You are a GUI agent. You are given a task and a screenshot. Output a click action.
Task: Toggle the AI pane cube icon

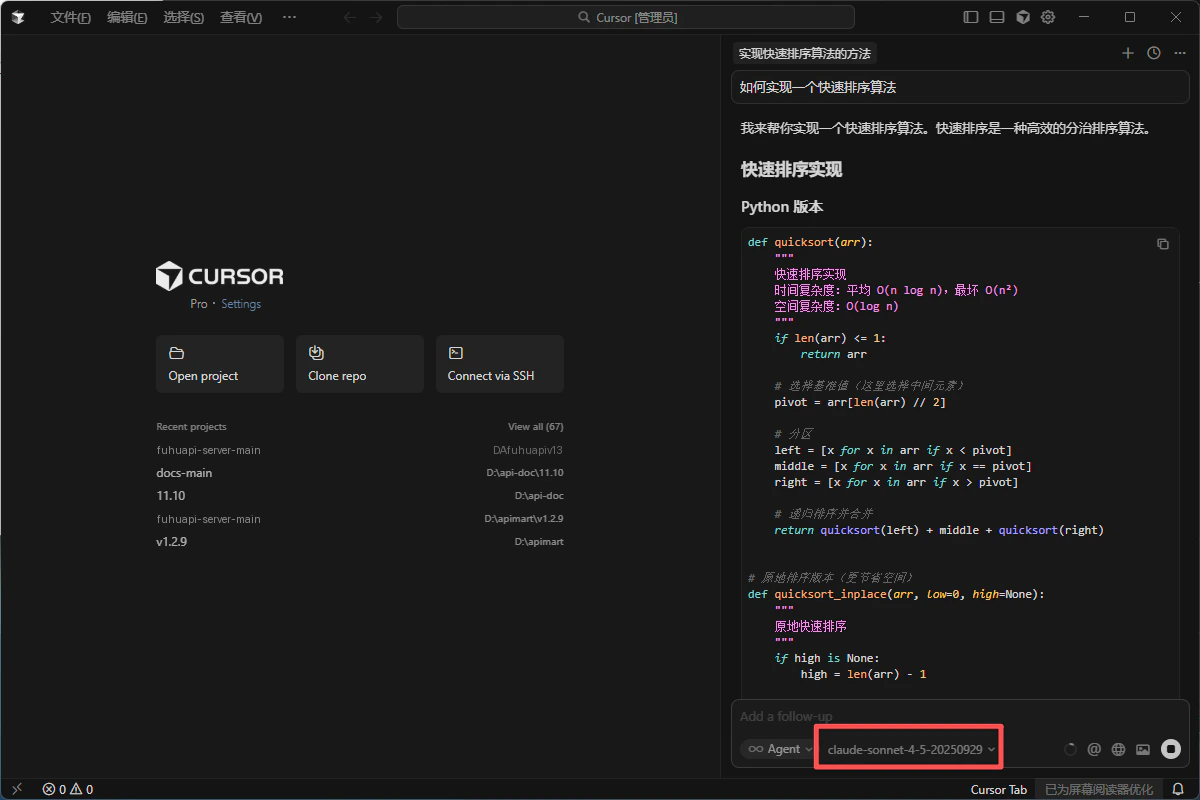point(1023,17)
